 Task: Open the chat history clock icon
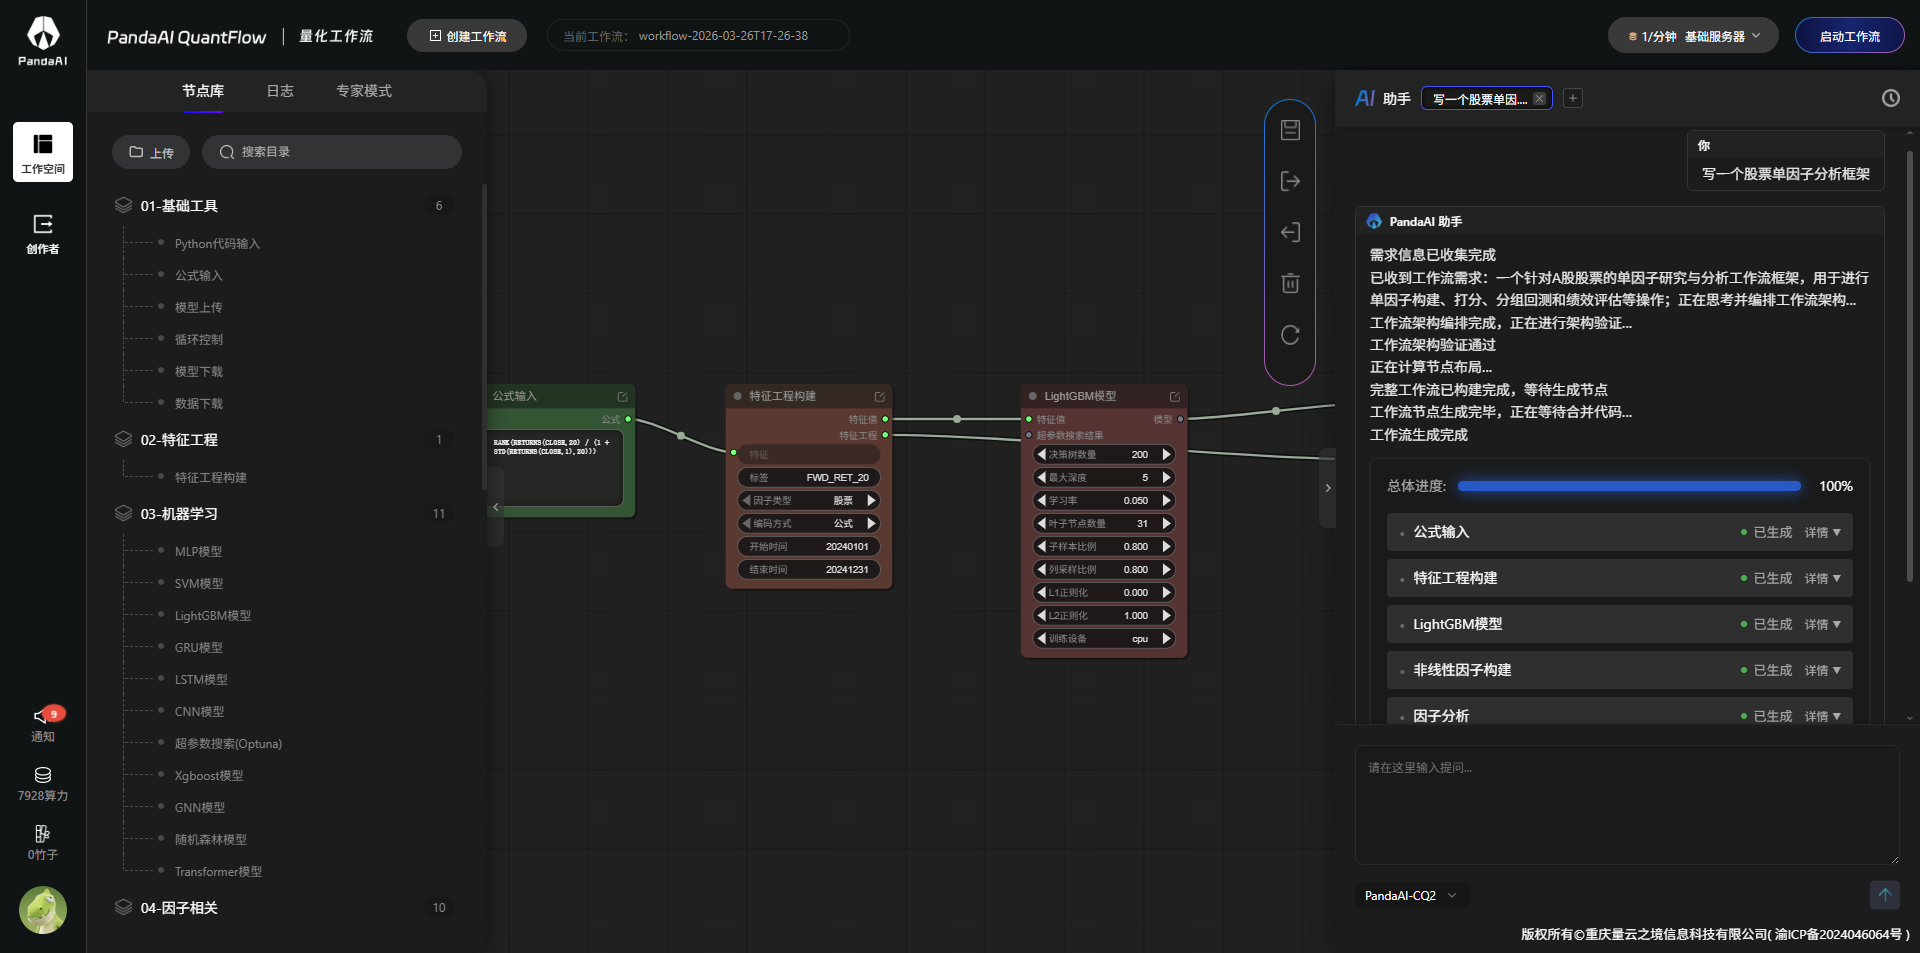click(1890, 98)
